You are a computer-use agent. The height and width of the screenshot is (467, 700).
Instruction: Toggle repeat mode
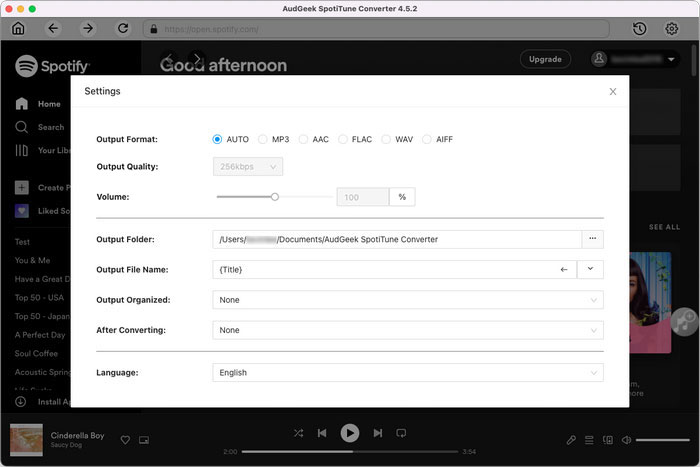401,433
